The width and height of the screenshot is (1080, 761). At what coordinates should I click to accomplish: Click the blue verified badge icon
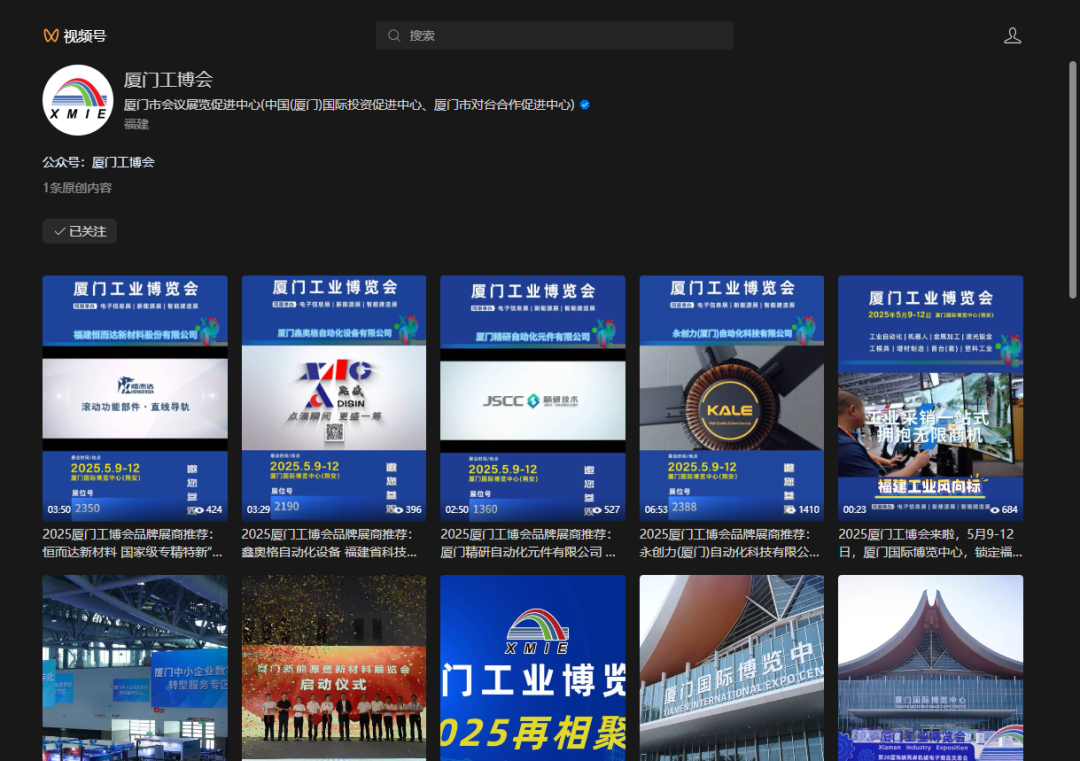tap(585, 105)
